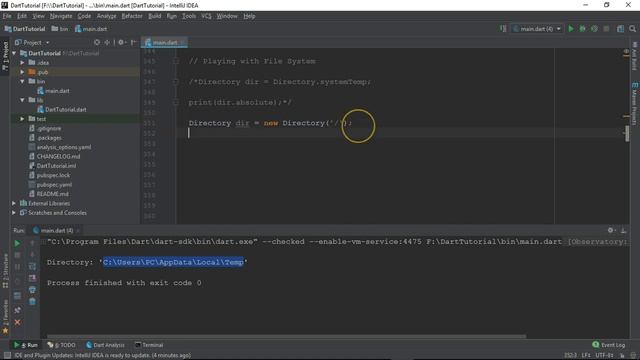Hide the Project tool window
The image size is (640, 360).
[133, 42]
